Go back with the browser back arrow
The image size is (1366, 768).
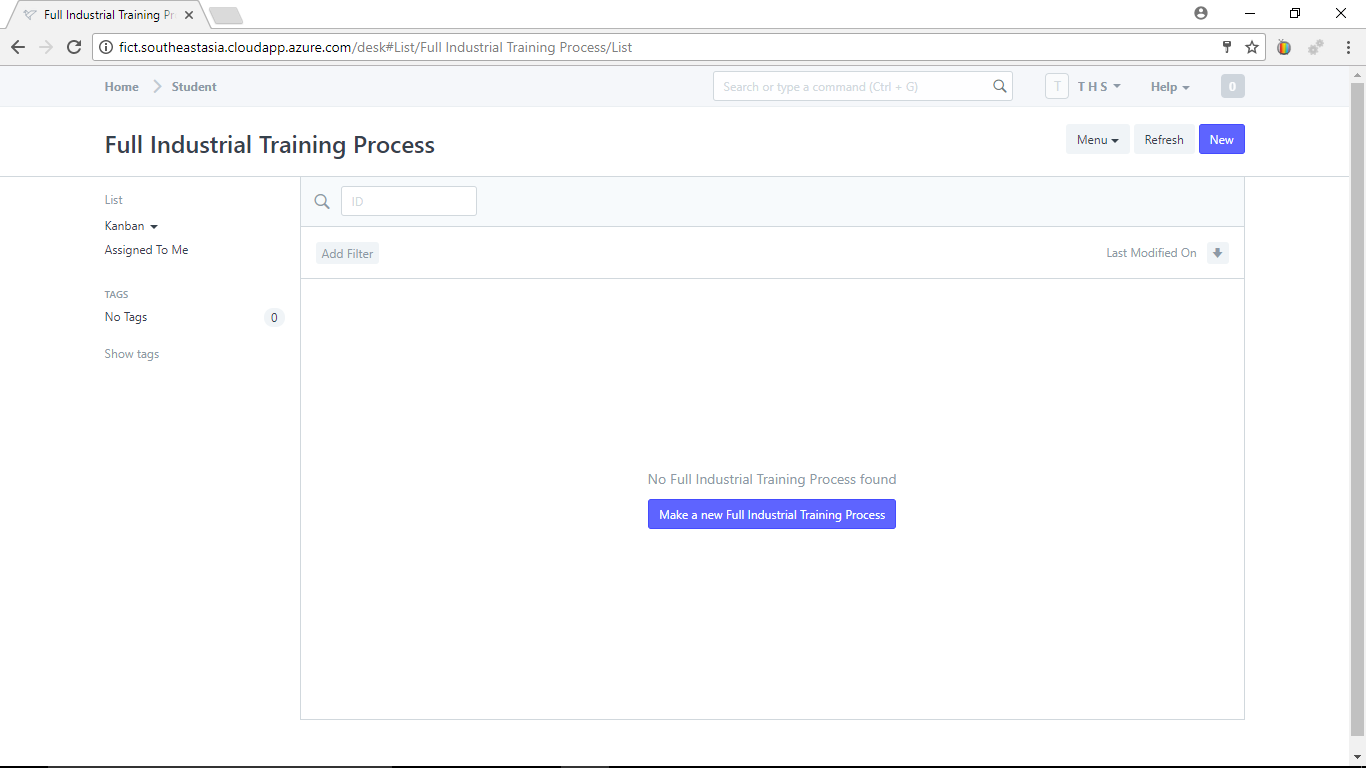coord(18,47)
